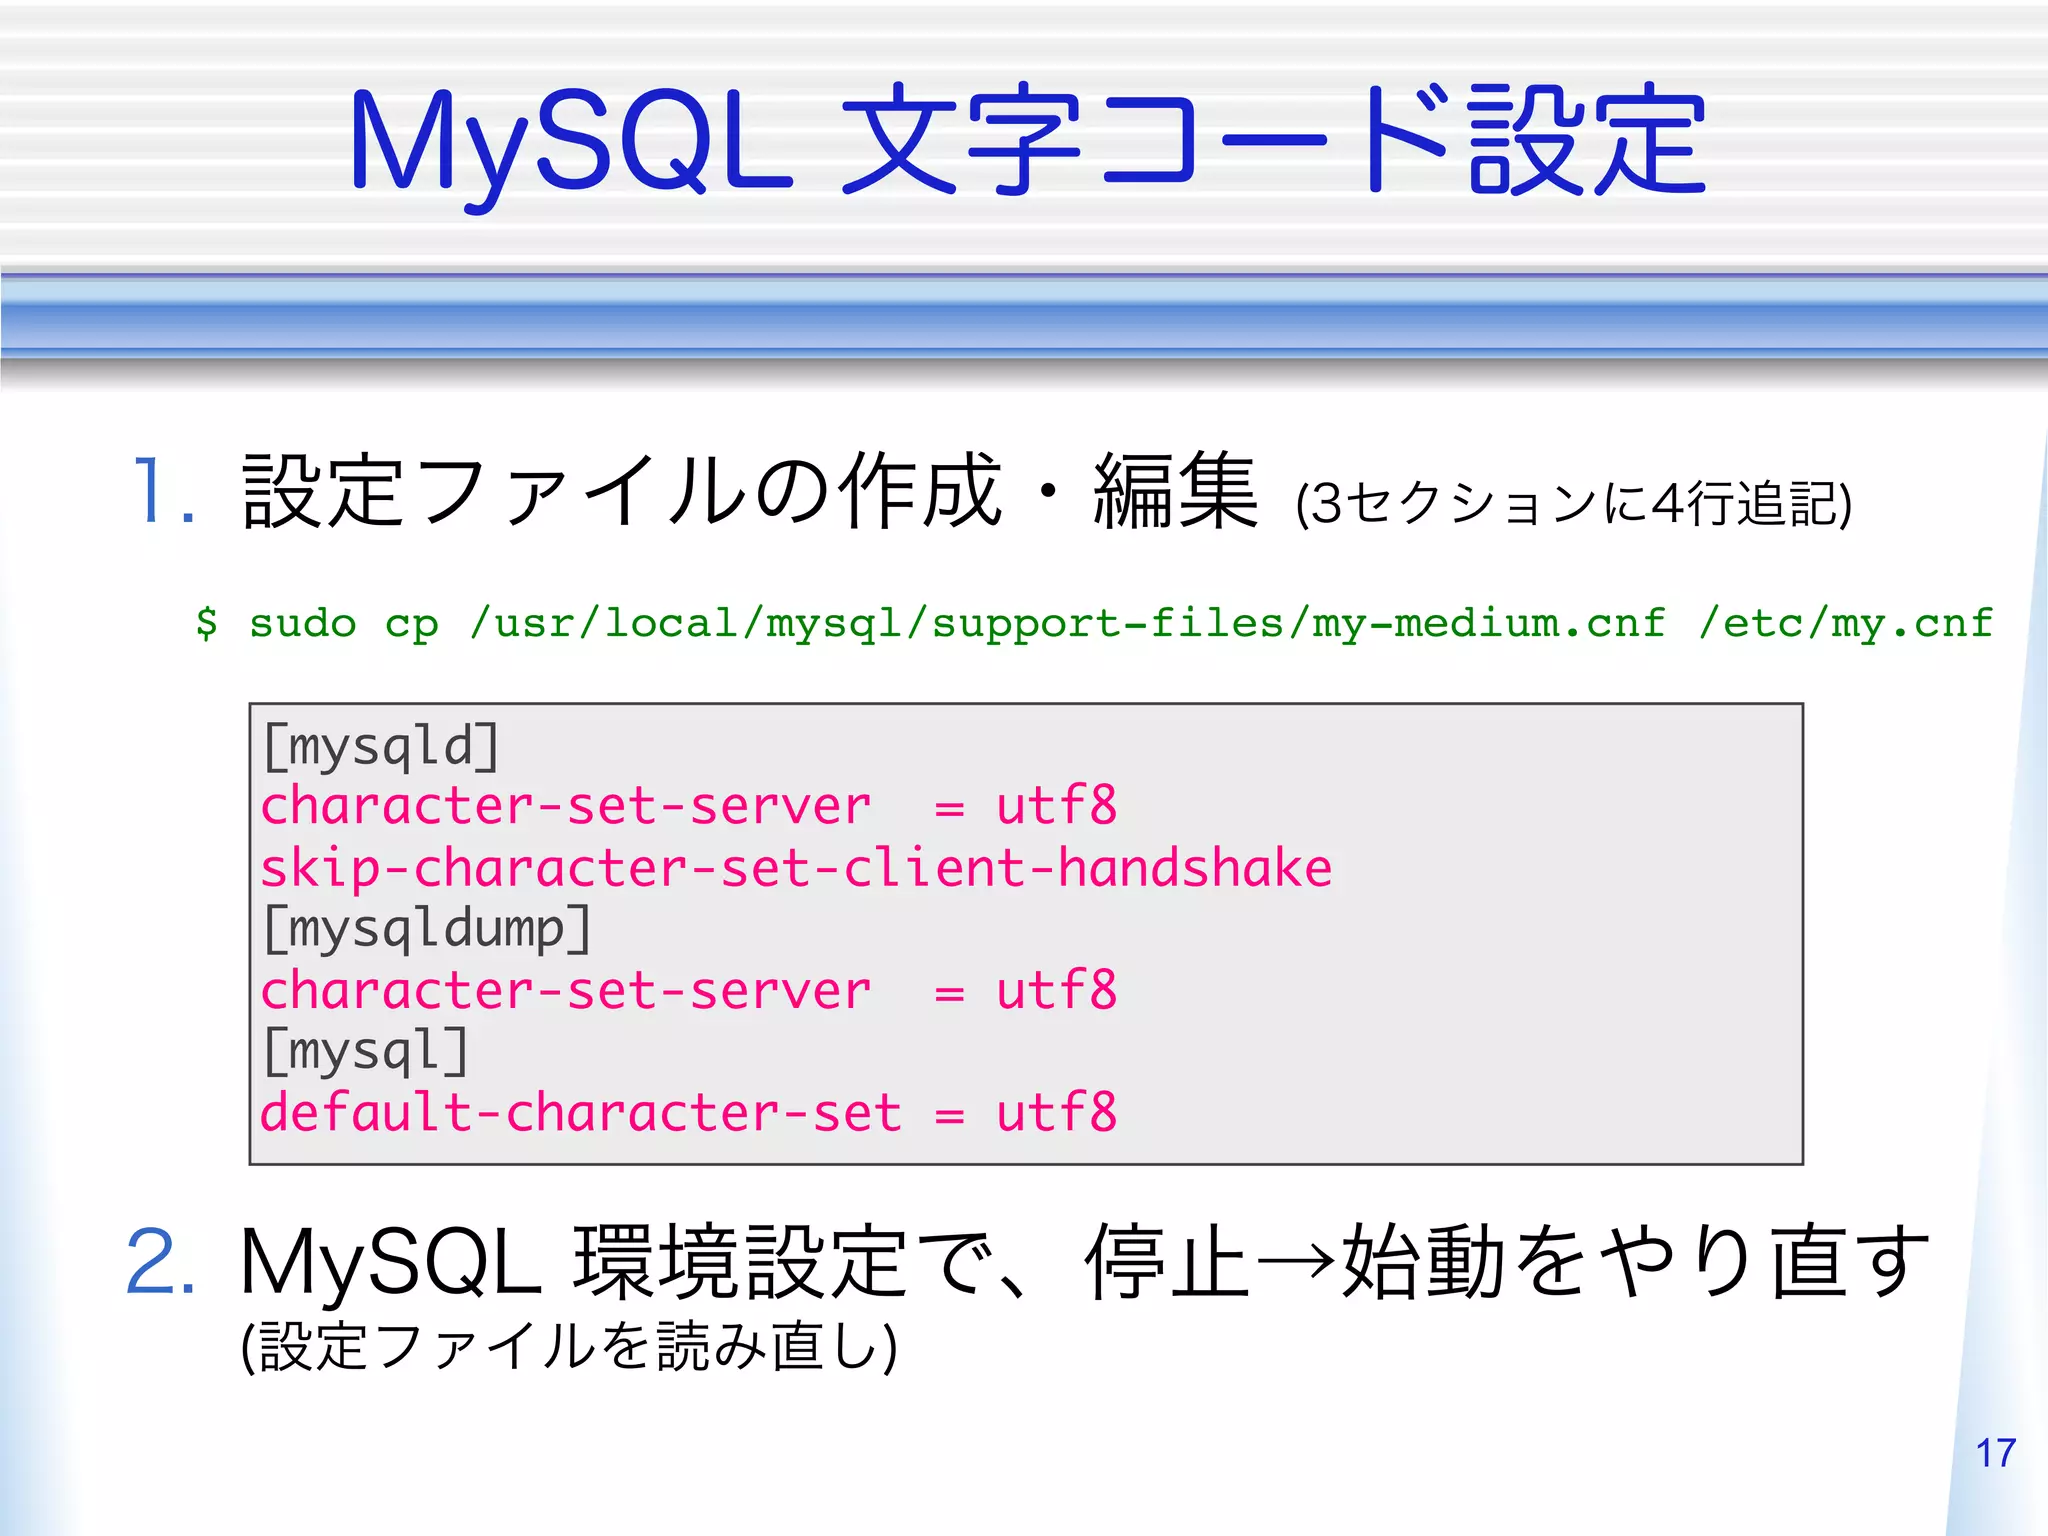Click the note '(3セクションに4行追記)'
This screenshot has width=2048, height=1536.
pos(1574,503)
